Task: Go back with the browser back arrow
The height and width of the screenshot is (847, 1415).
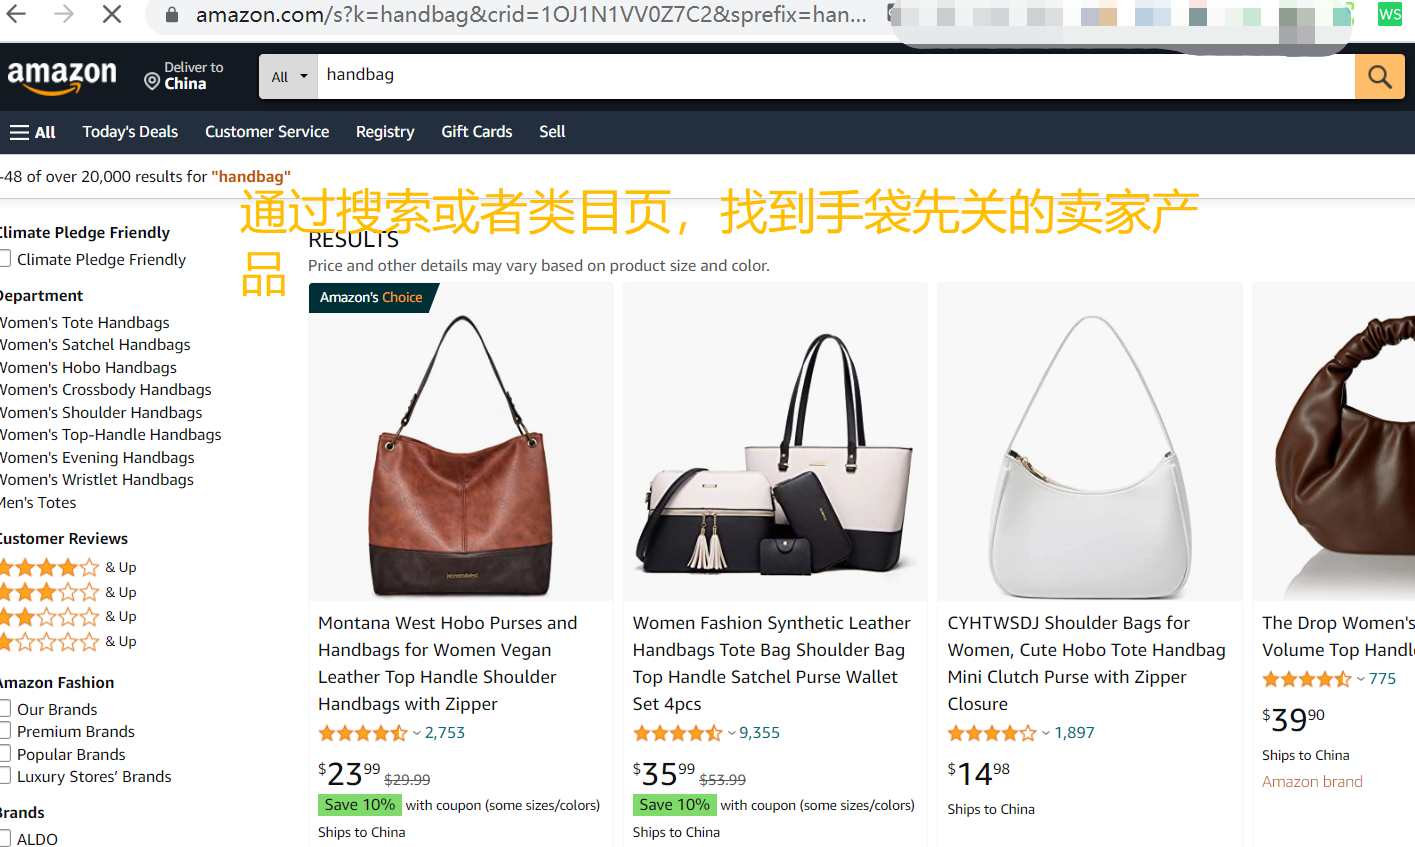Action: [16, 14]
